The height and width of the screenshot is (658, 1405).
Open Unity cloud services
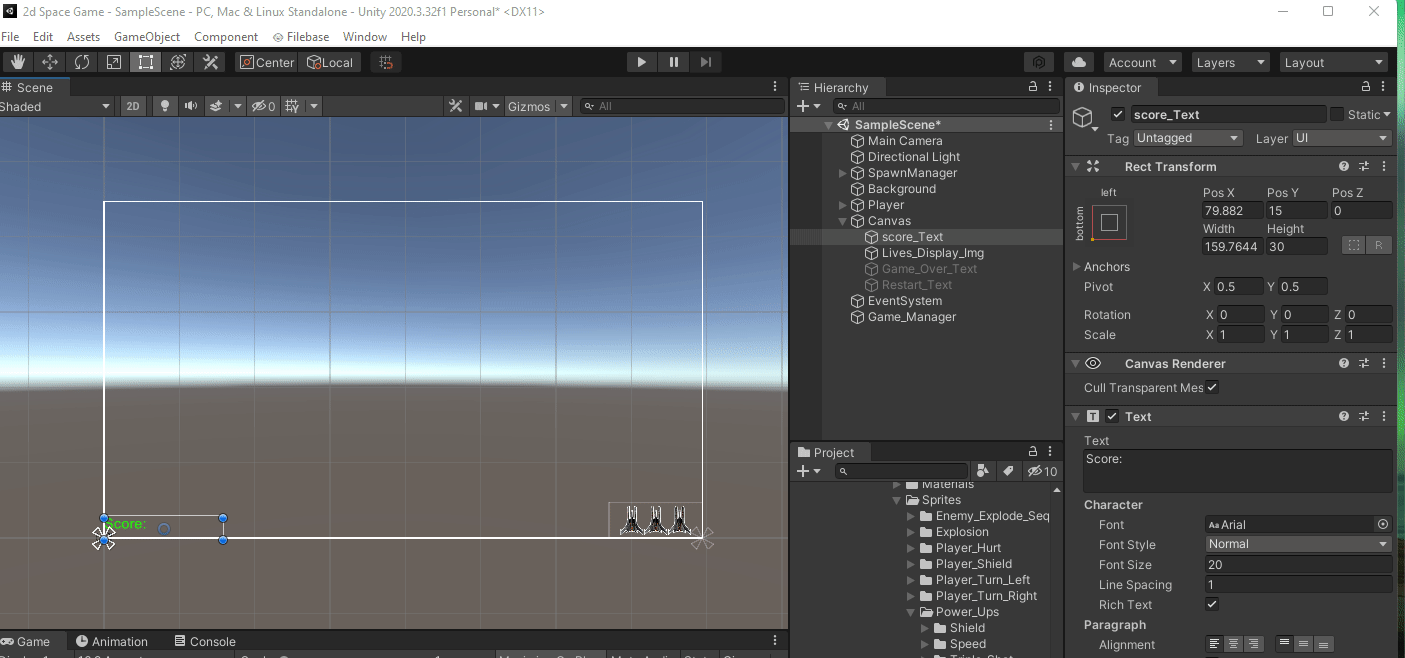[1078, 61]
